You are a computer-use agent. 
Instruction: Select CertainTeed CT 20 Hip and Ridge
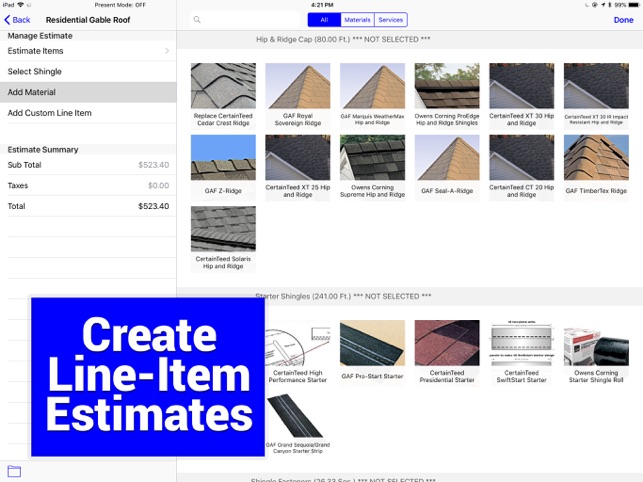click(522, 167)
